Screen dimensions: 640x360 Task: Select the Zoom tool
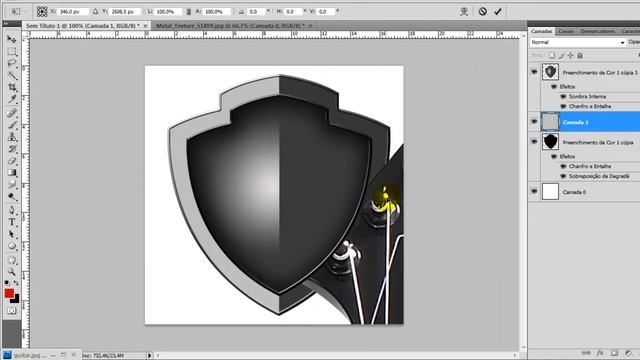tap(12, 272)
